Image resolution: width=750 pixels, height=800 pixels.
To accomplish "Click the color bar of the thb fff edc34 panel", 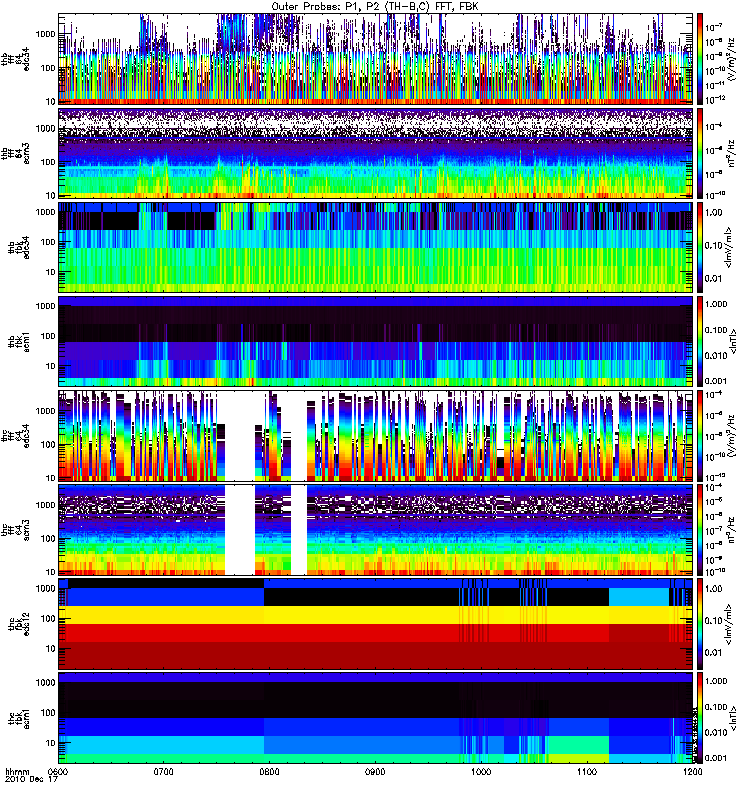I will (x=700, y=59).
